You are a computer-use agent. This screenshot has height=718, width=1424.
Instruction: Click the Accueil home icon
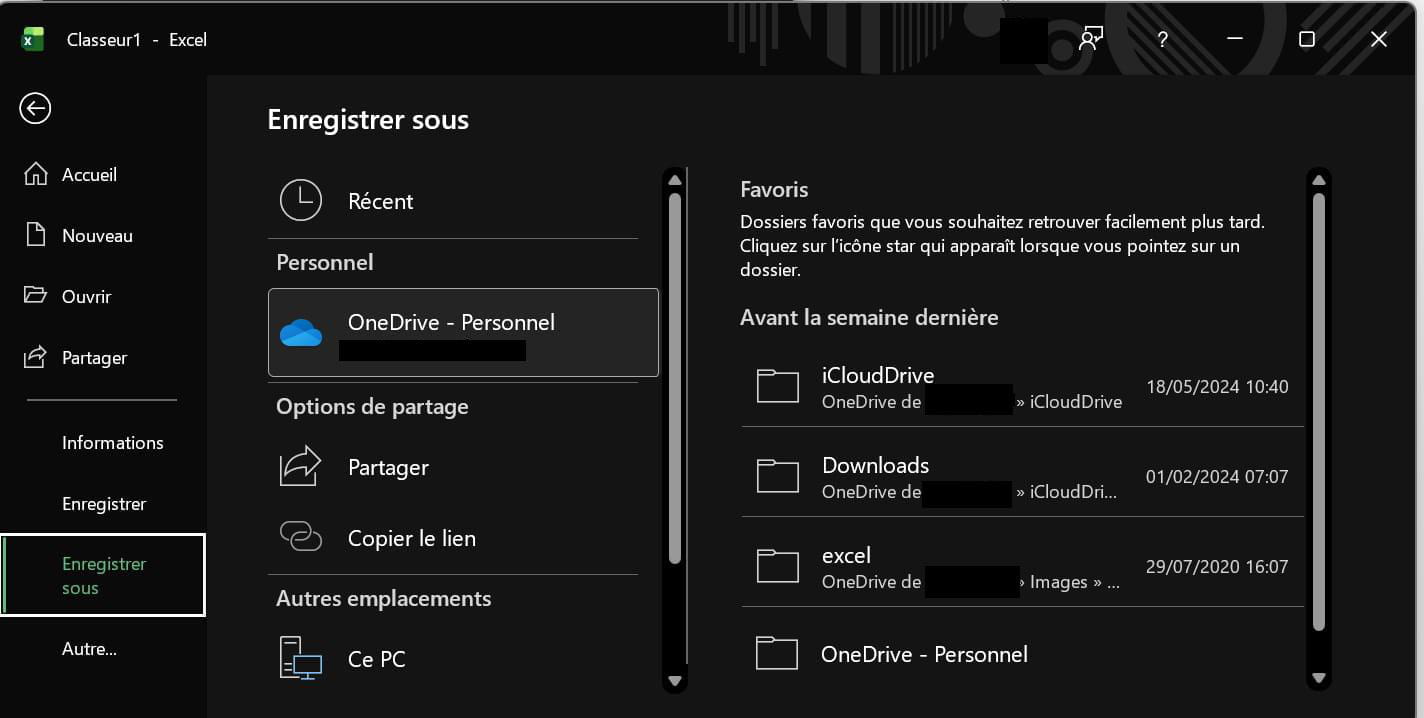[35, 174]
